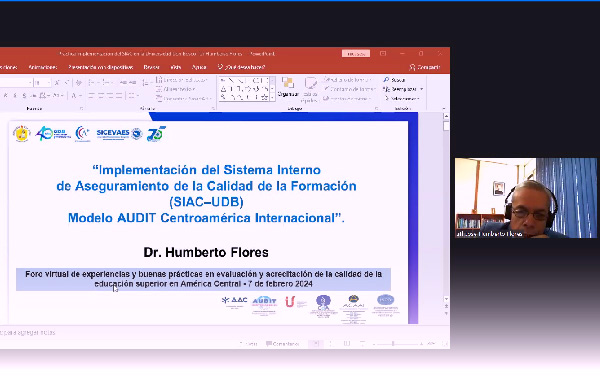The width and height of the screenshot is (600, 380).
Task: Collapse the ribbon with the arrow
Action: coord(444,109)
